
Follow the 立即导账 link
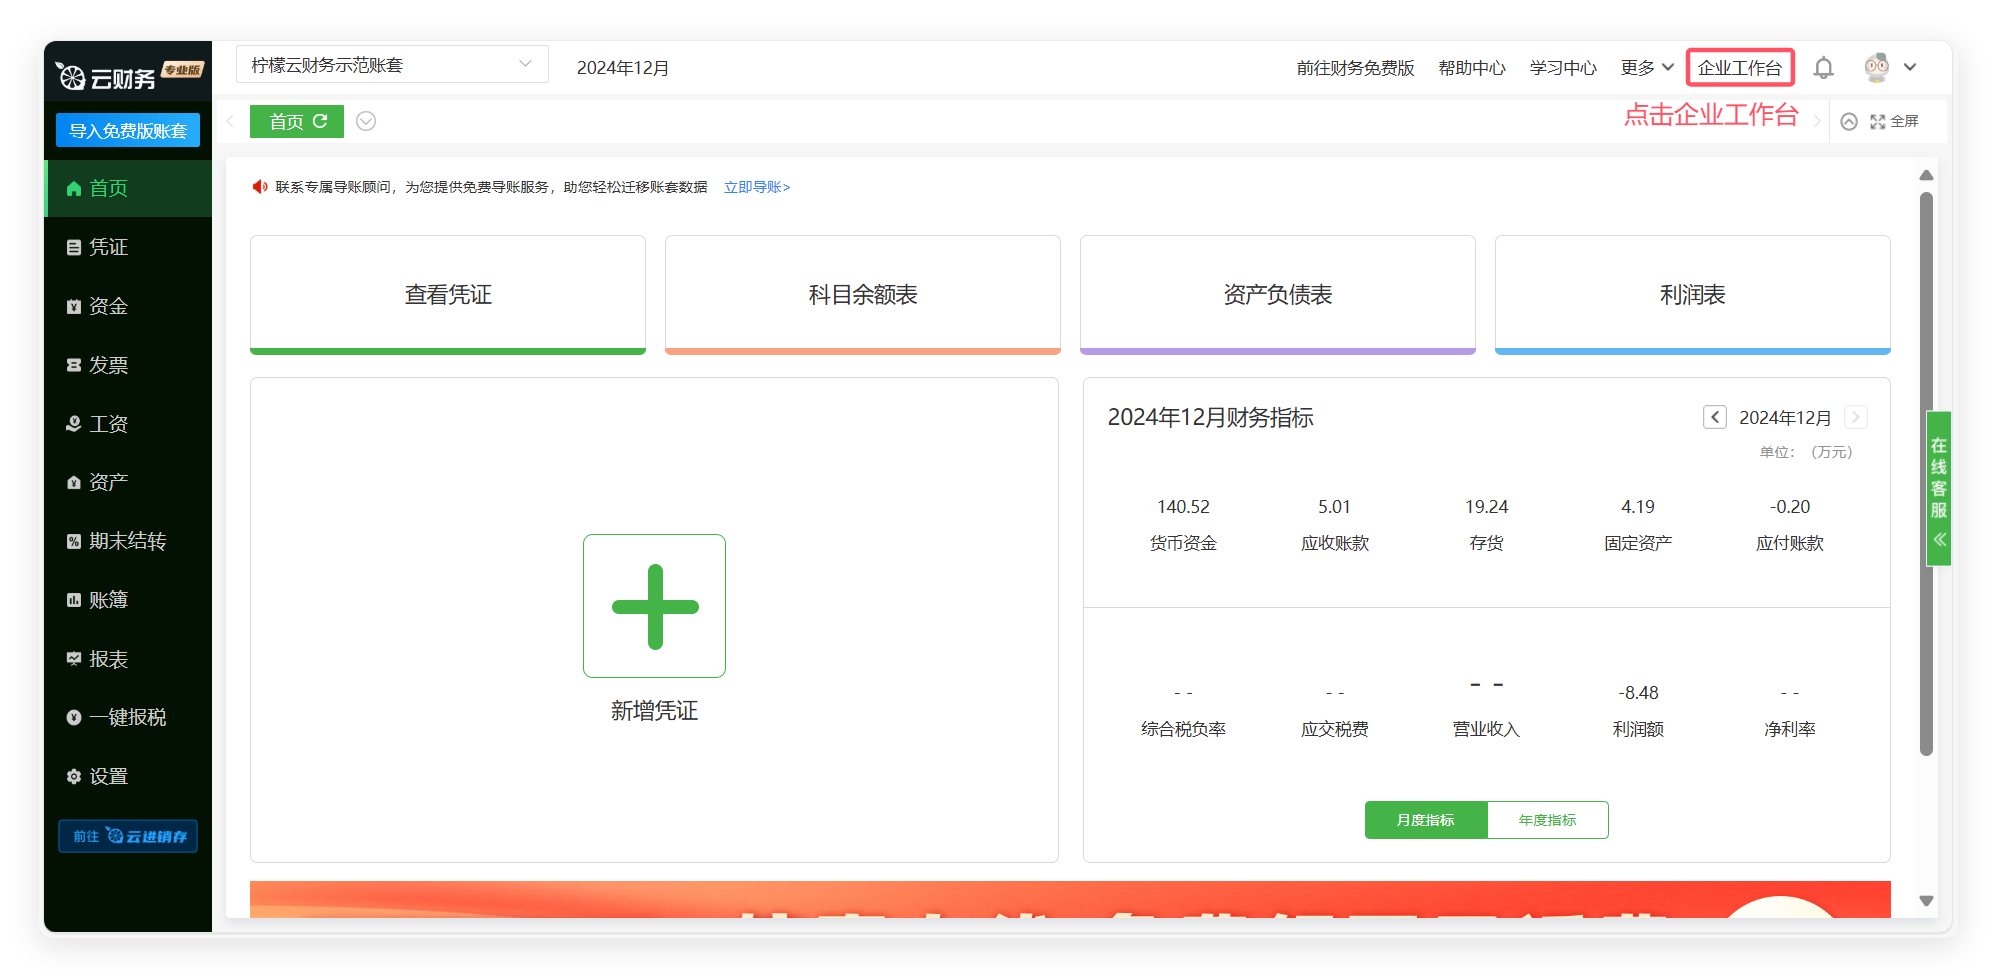pos(757,187)
